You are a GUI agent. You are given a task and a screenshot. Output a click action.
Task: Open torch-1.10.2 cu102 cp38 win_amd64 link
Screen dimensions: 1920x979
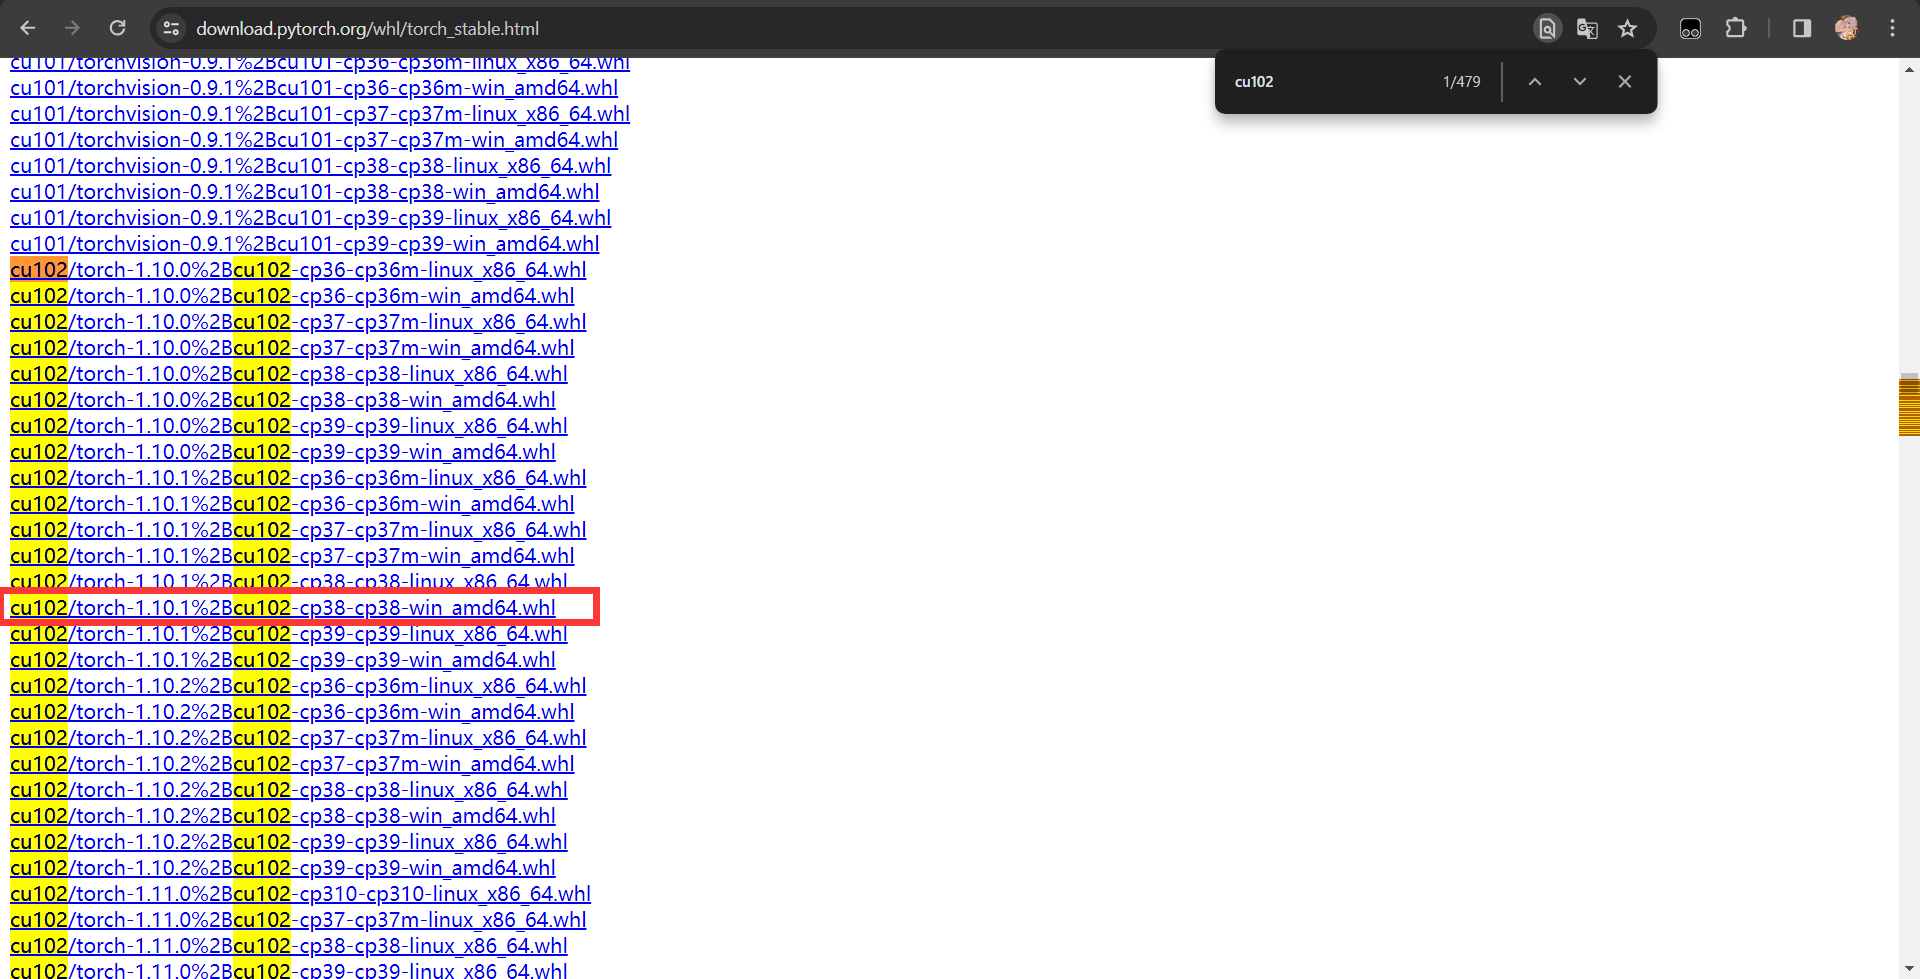(x=282, y=816)
